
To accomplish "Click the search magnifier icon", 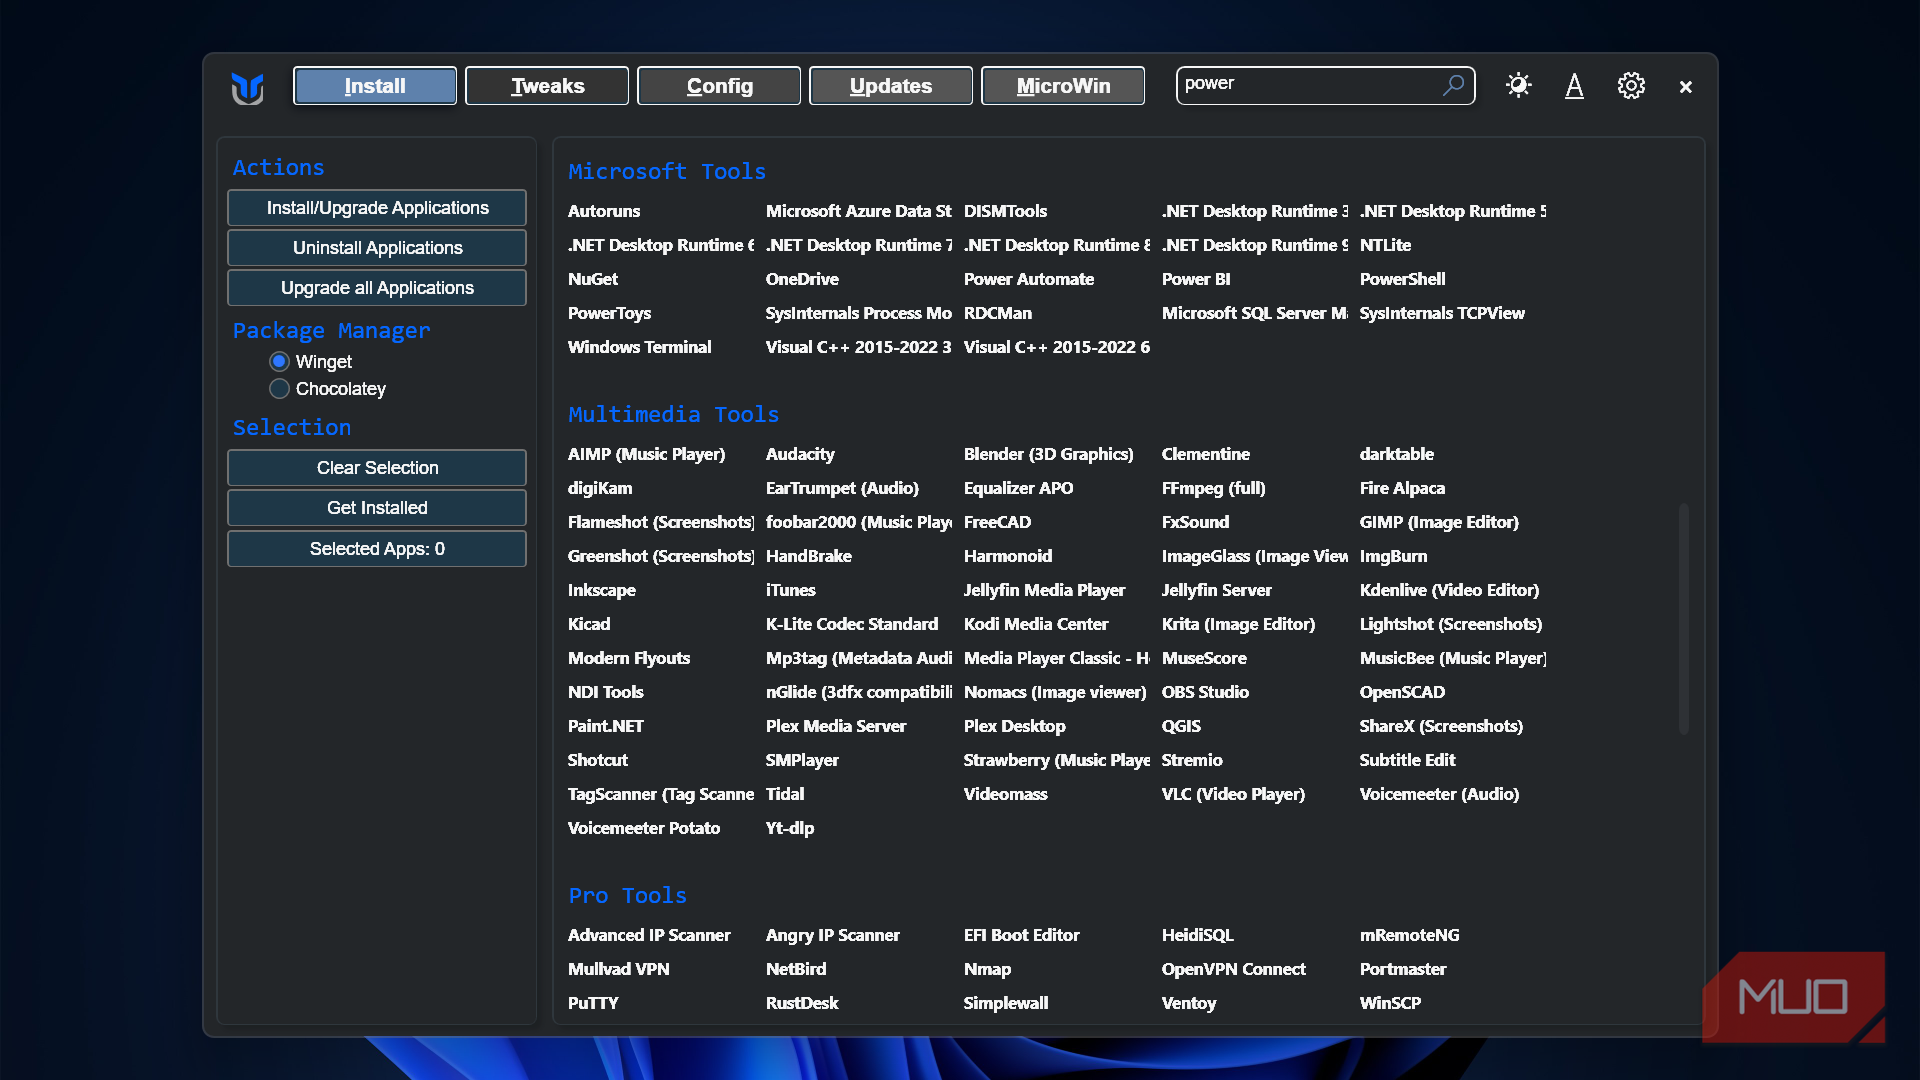I will (x=1453, y=85).
